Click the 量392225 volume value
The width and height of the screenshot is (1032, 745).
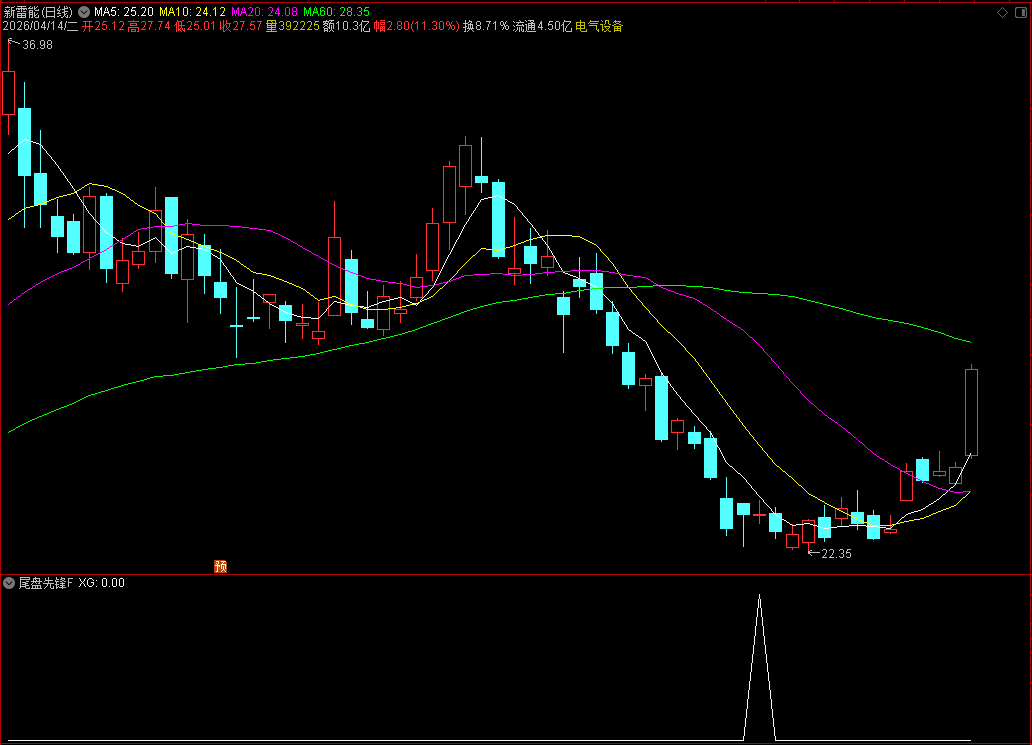tap(292, 26)
